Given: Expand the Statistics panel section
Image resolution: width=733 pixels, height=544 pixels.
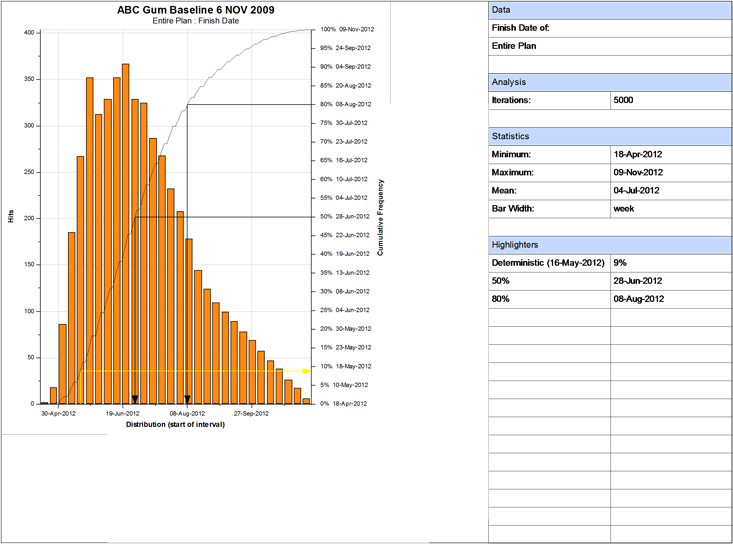Looking at the screenshot, I should pyautogui.click(x=610, y=136).
